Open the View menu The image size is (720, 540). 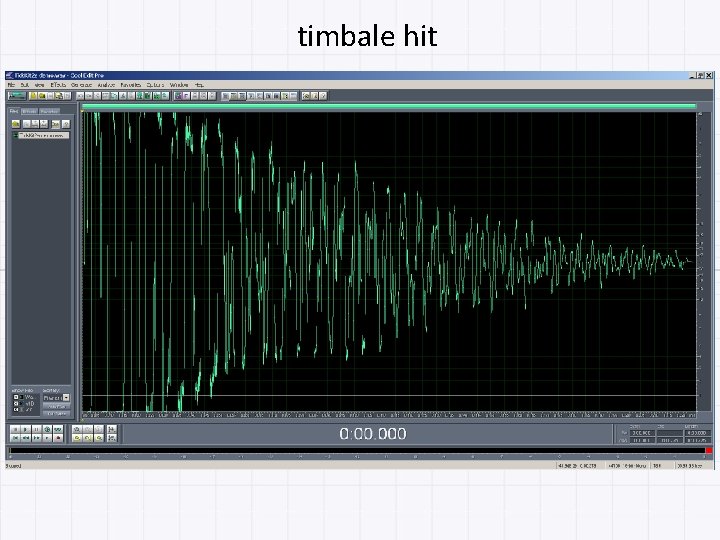(39, 85)
